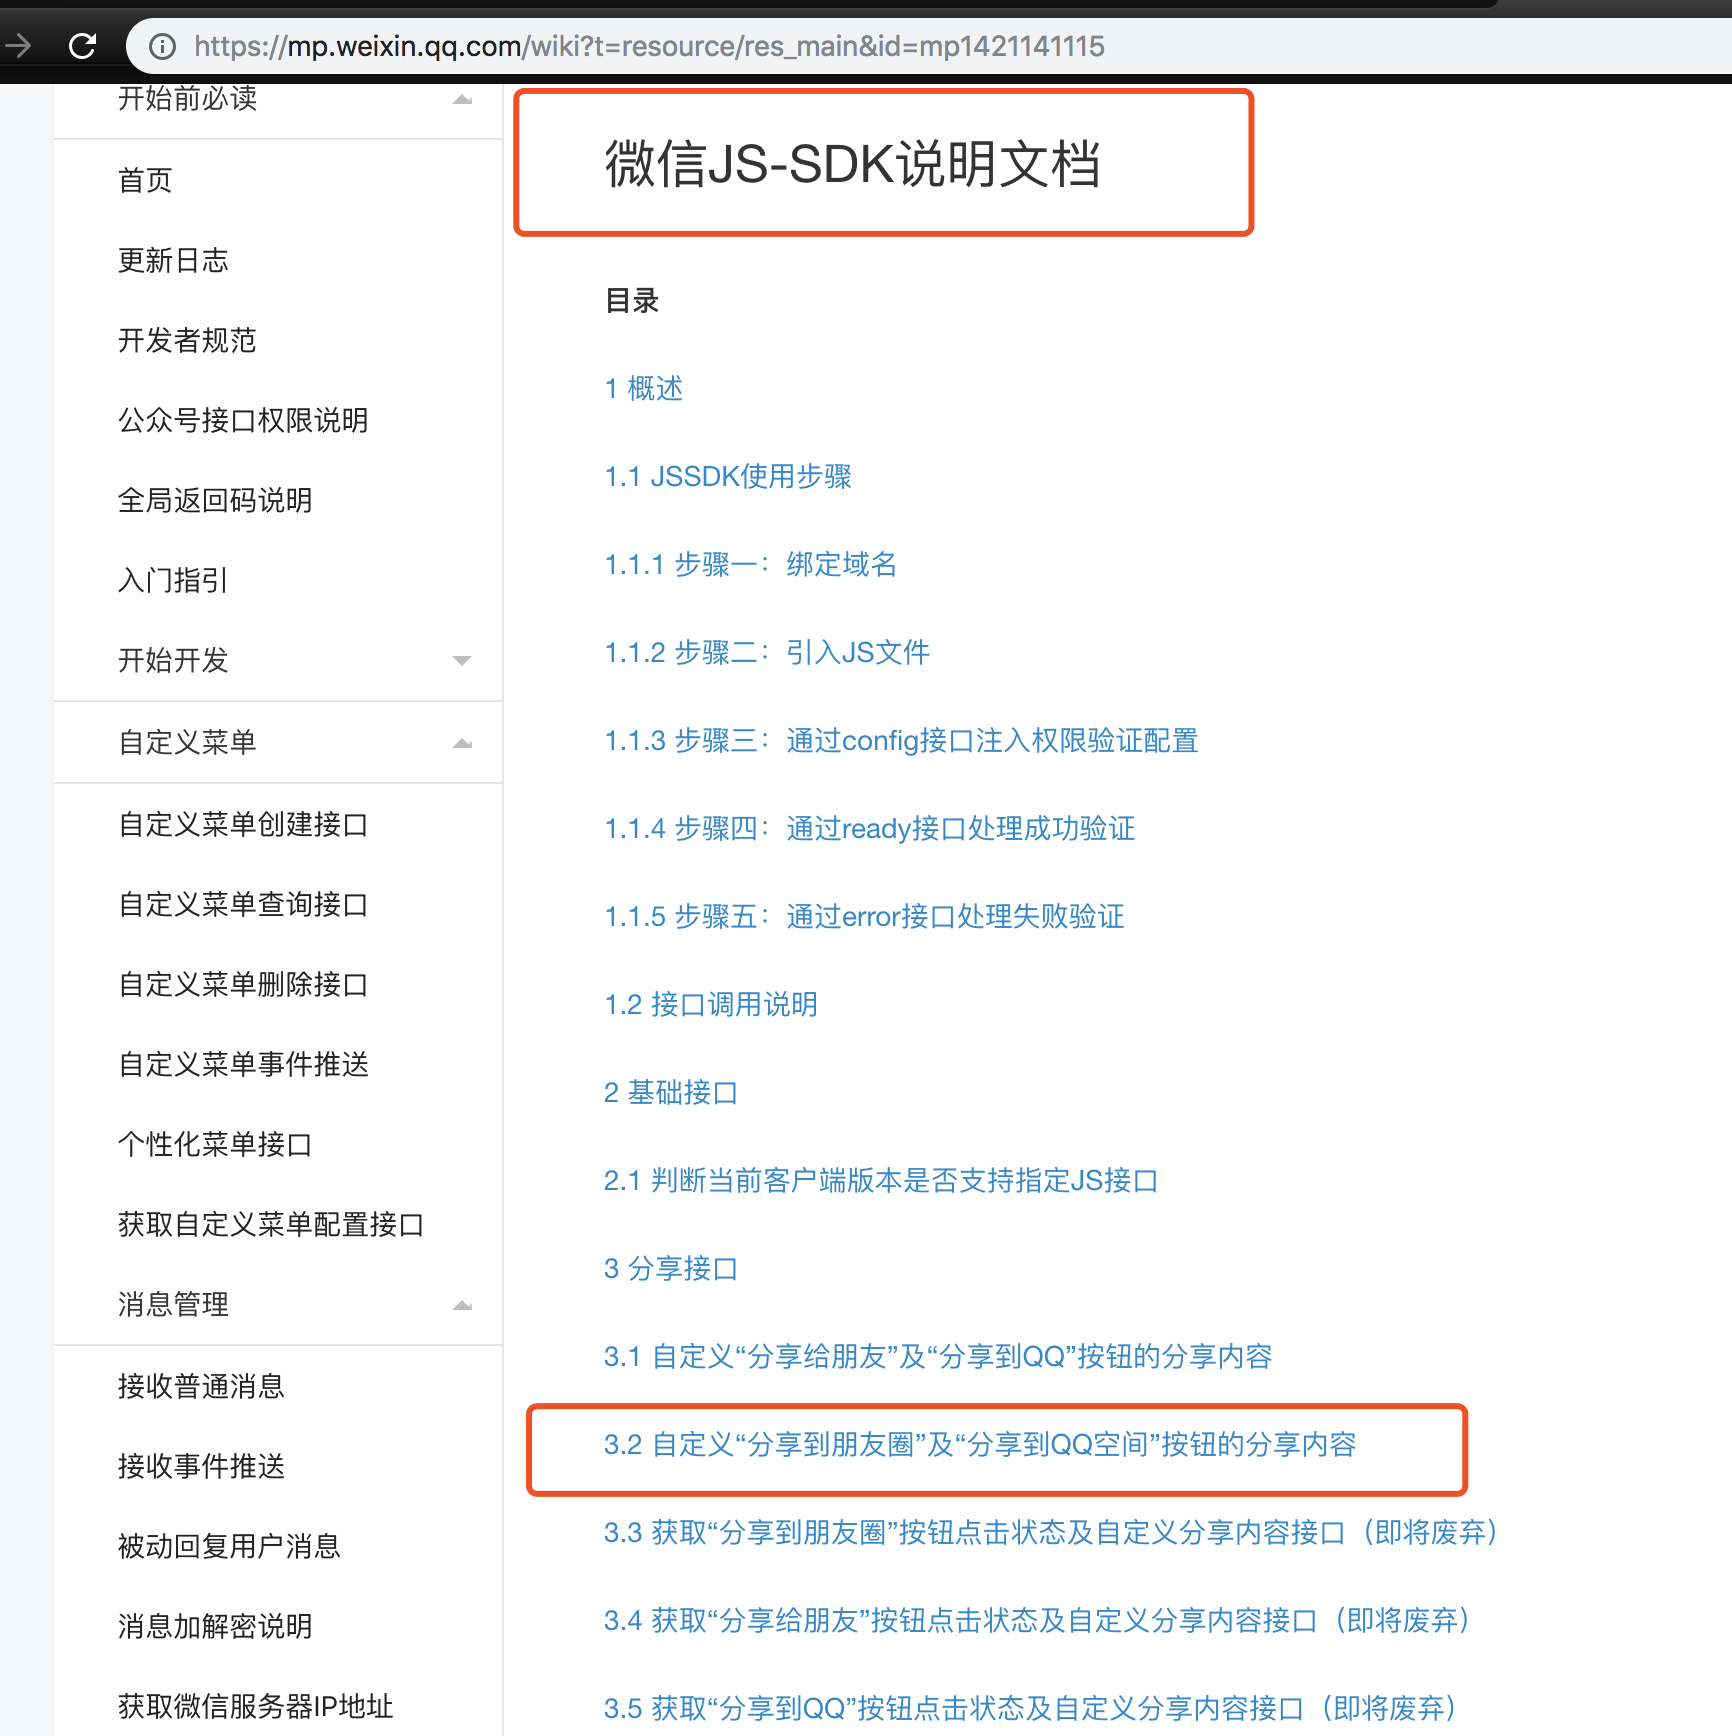Select 公众号接口权限说明 in sidebar
The width and height of the screenshot is (1732, 1736).
pos(243,420)
